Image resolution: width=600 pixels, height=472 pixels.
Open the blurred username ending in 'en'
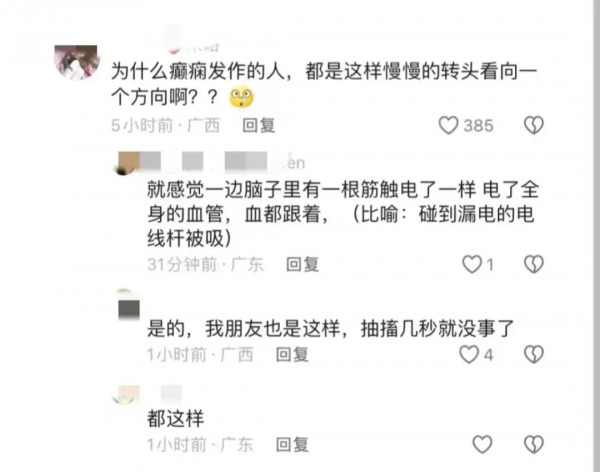(x=222, y=162)
